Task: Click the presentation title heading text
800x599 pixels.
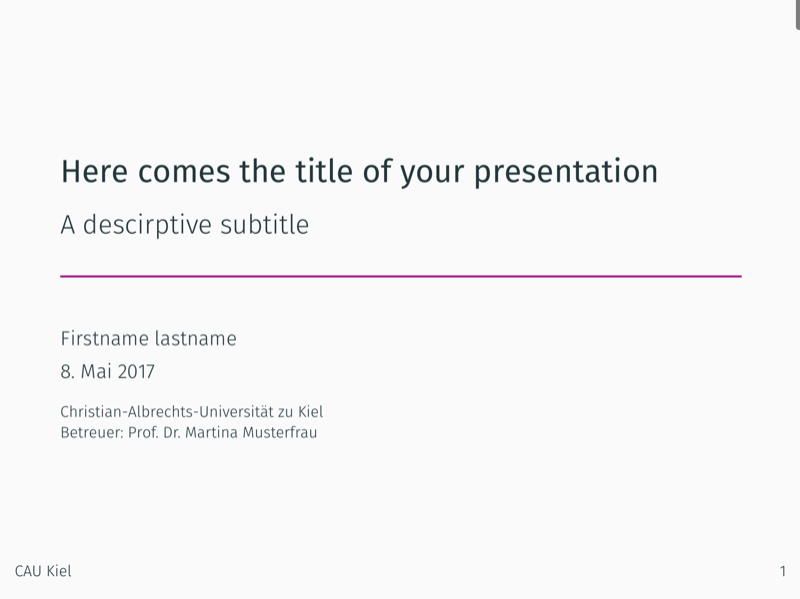Action: 359,172
